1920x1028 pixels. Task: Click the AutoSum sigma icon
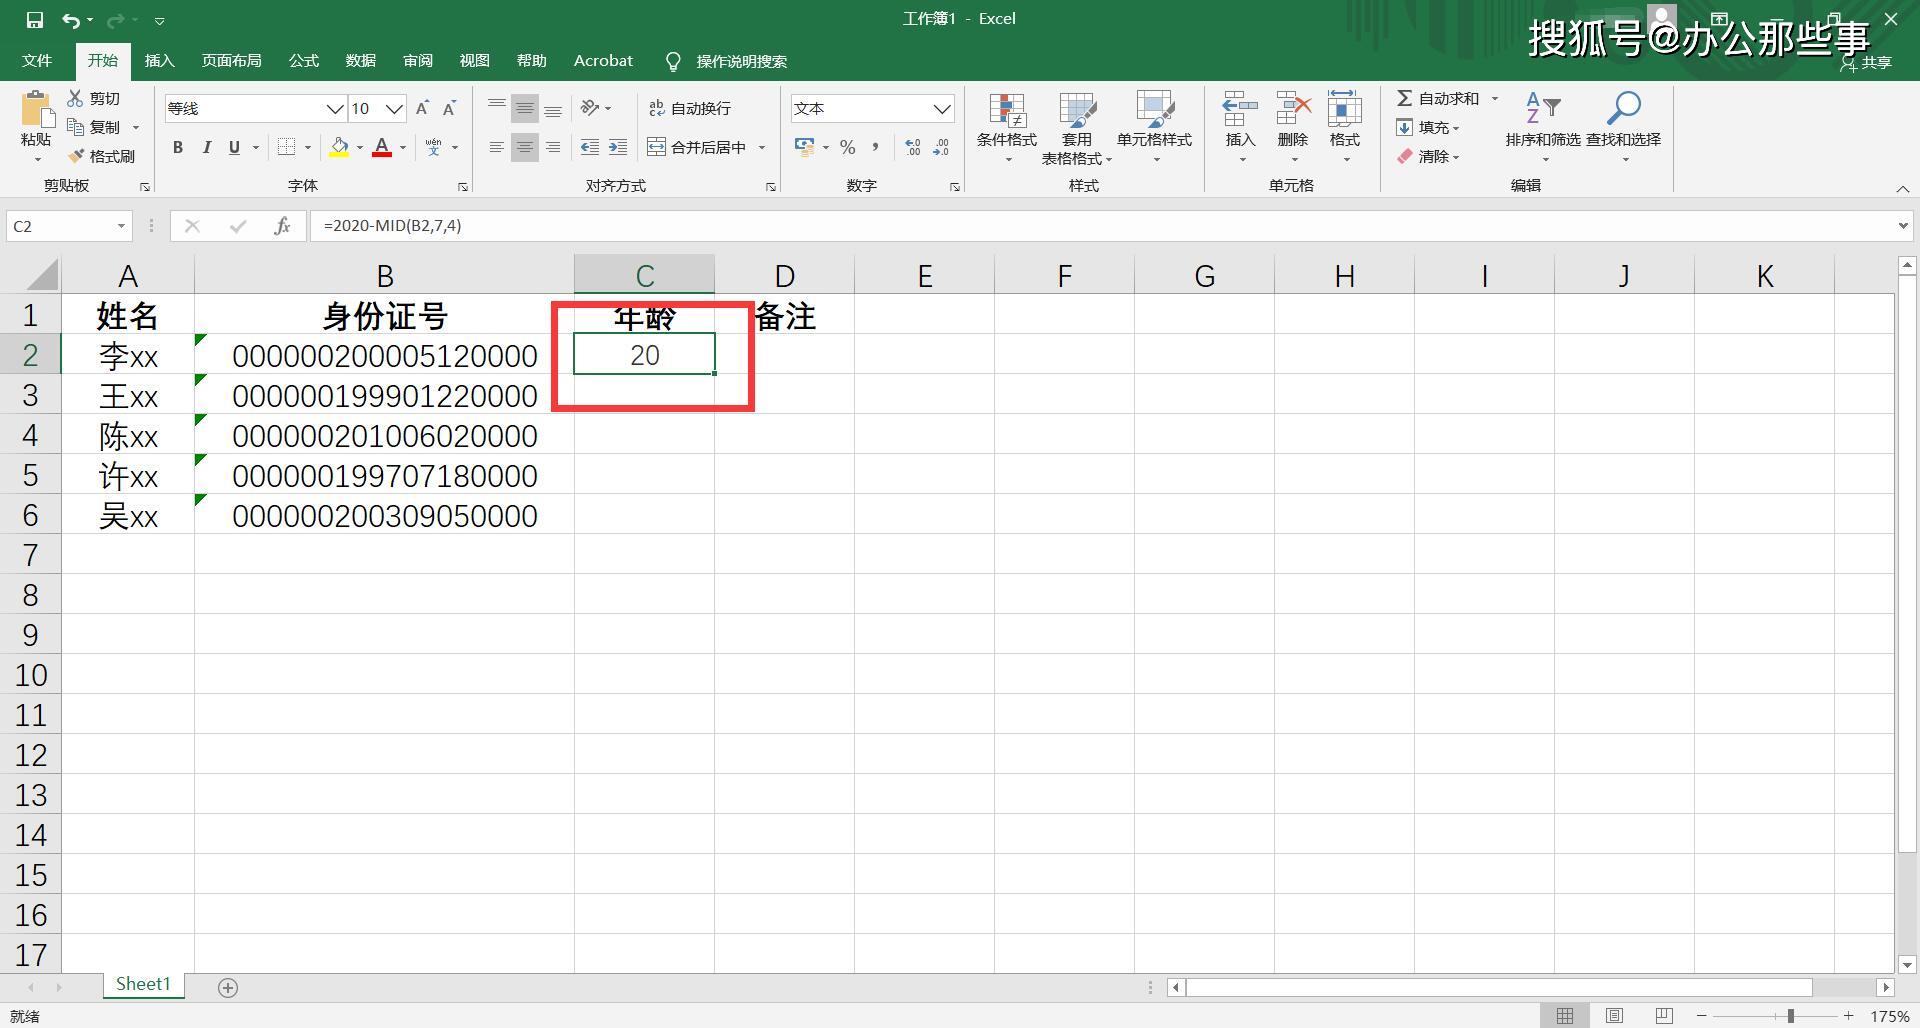[x=1405, y=98]
